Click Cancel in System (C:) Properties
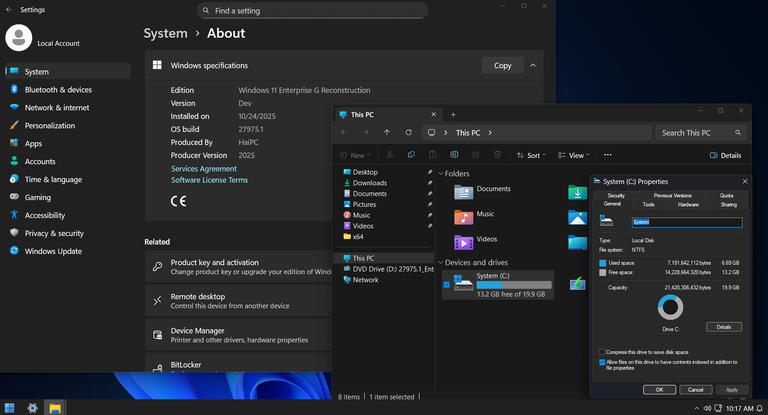 click(696, 390)
